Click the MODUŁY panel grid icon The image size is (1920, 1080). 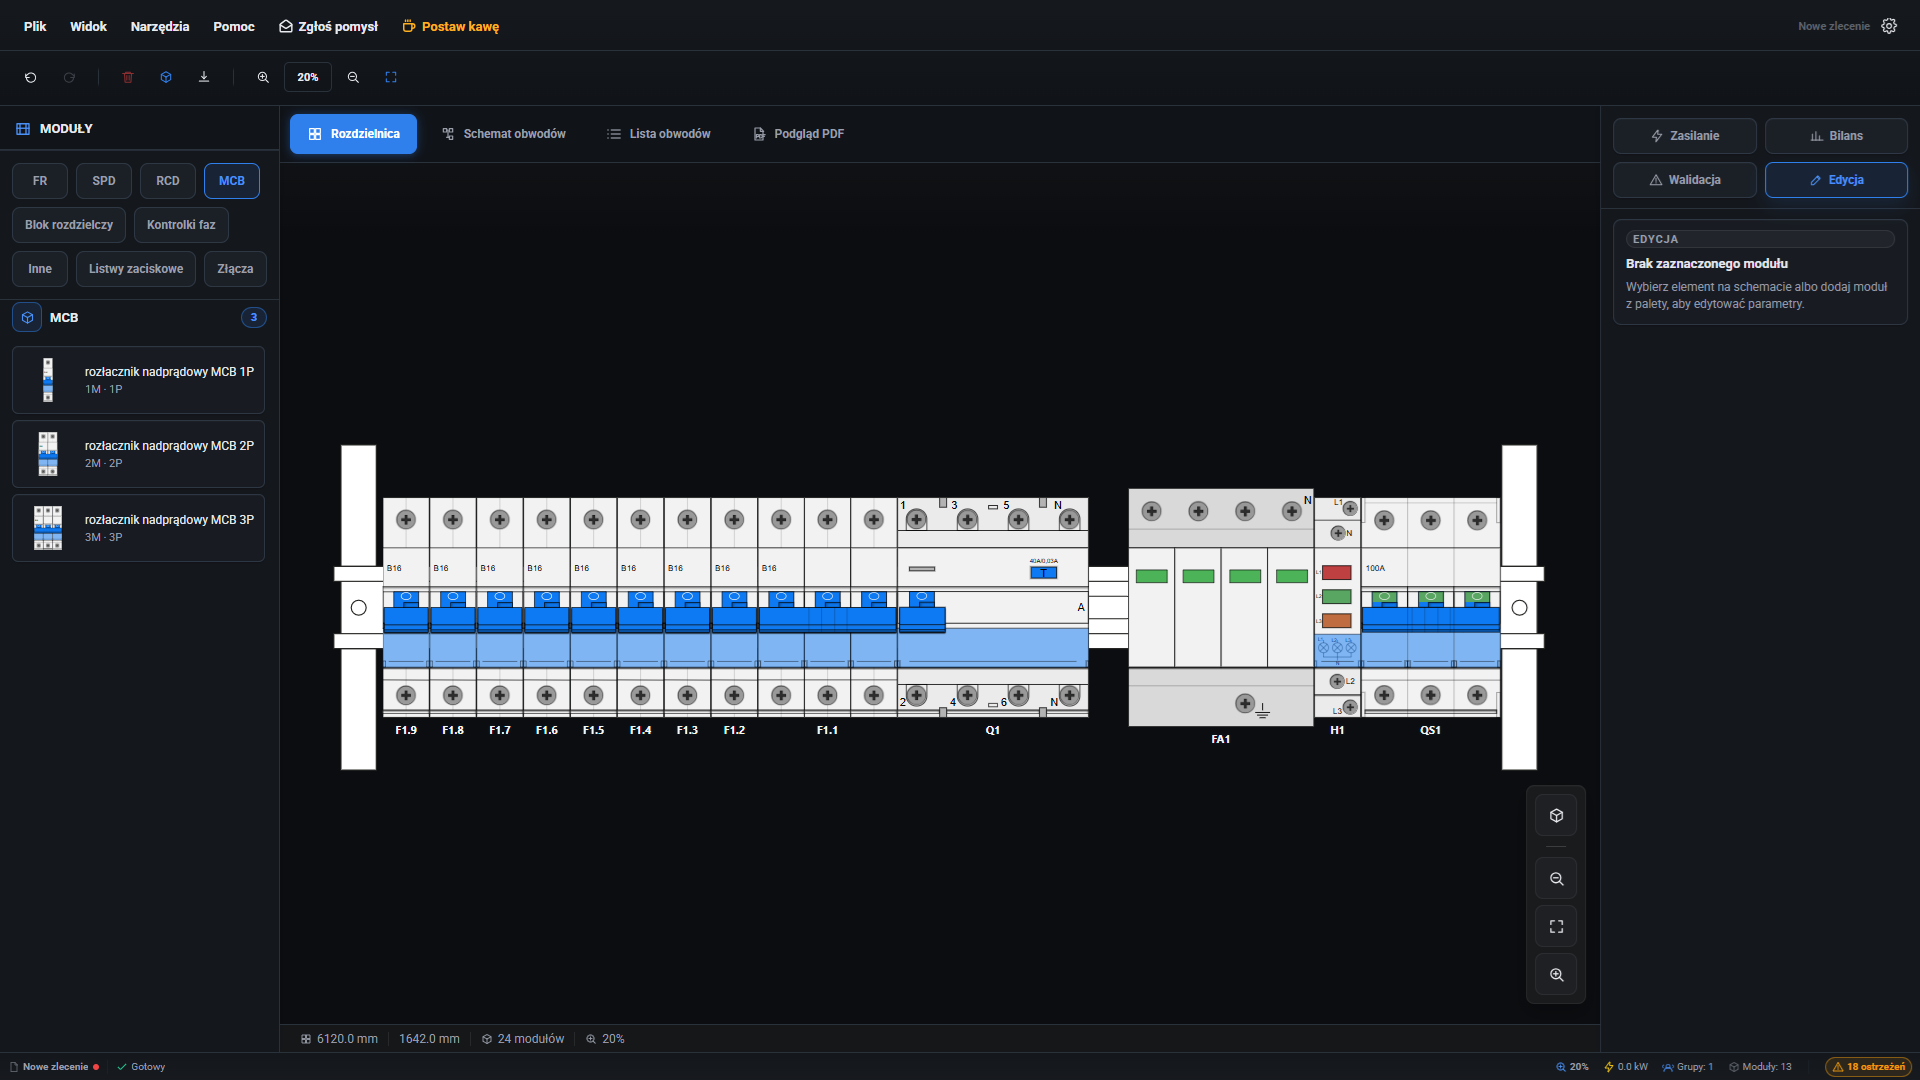coord(23,129)
